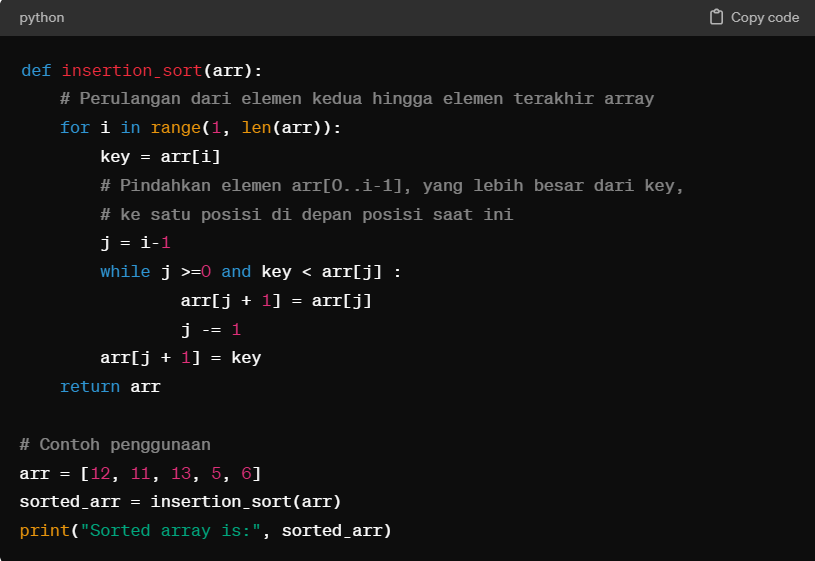Click the line "def insertion_sort(arr):"
815x561 pixels.
pyautogui.click(x=141, y=70)
